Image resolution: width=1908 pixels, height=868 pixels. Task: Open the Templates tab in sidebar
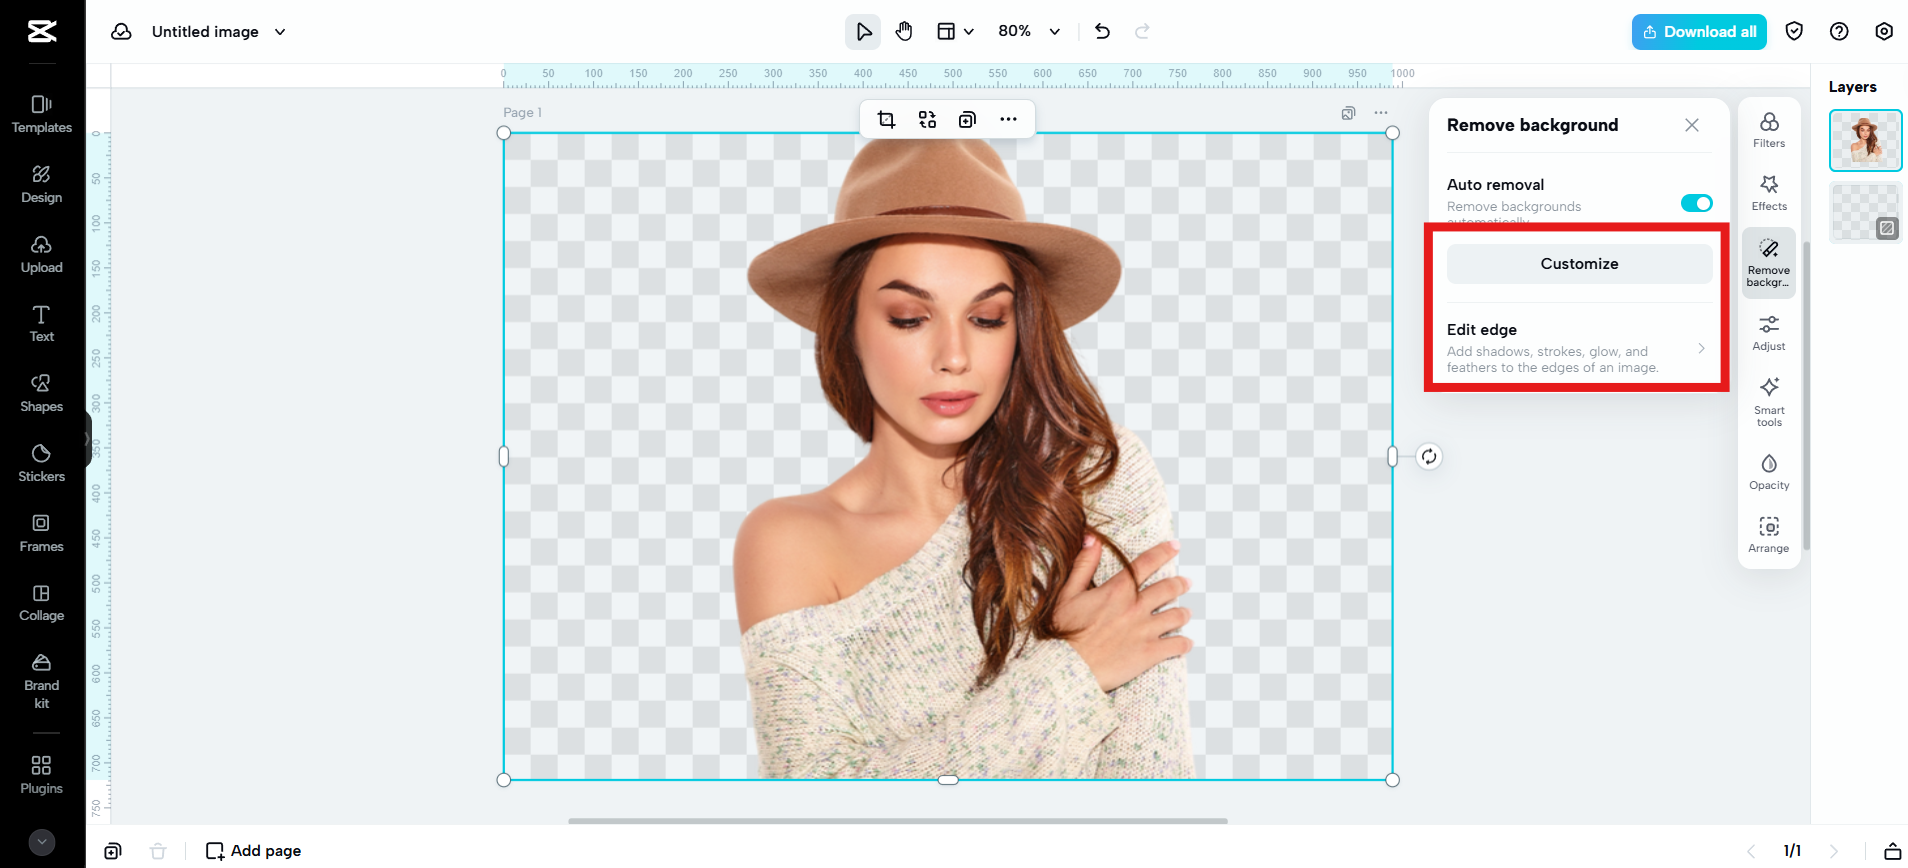click(x=41, y=114)
